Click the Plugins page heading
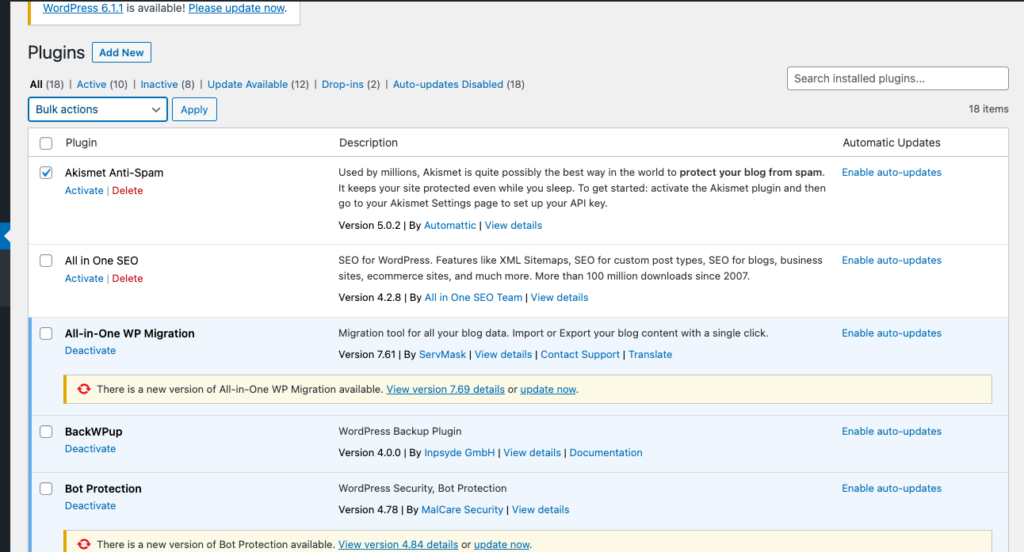The width and height of the screenshot is (1024, 552). (x=56, y=52)
